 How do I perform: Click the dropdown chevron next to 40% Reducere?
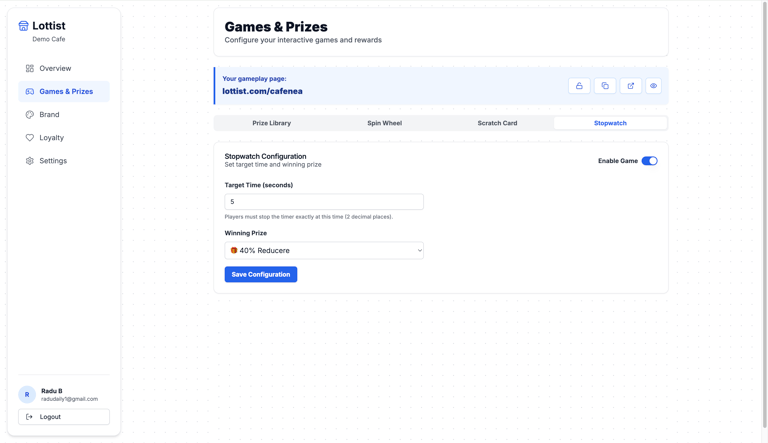pyautogui.click(x=419, y=250)
